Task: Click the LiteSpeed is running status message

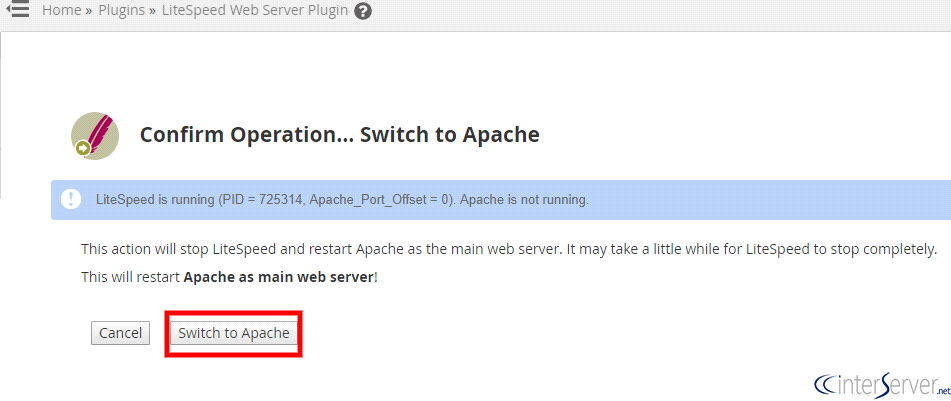Action: click(343, 200)
